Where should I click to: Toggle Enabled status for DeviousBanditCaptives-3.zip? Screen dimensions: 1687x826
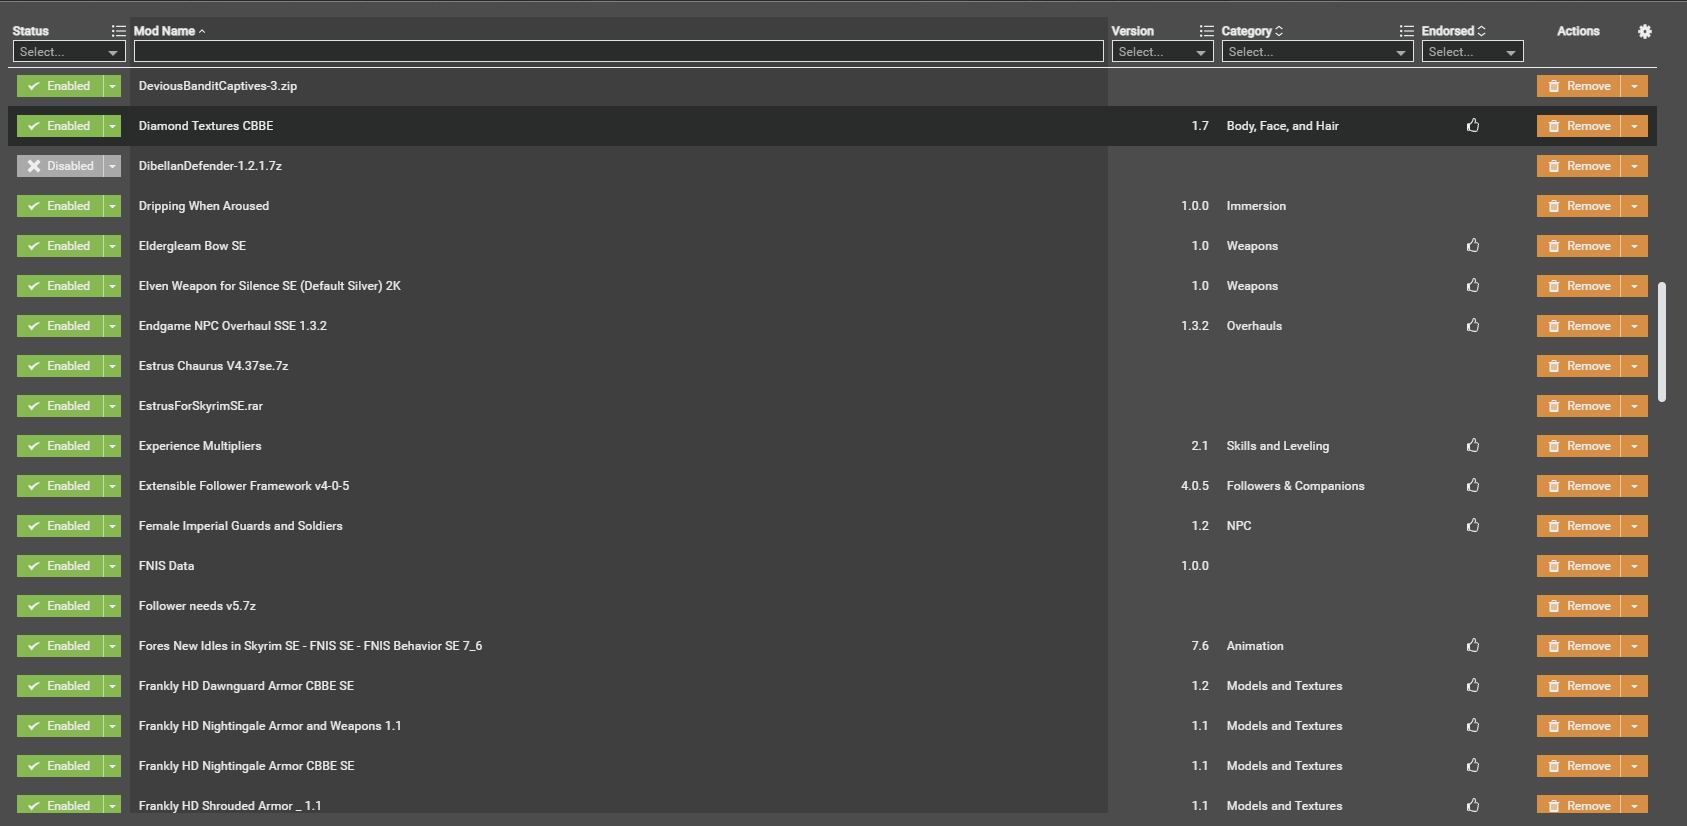click(60, 86)
